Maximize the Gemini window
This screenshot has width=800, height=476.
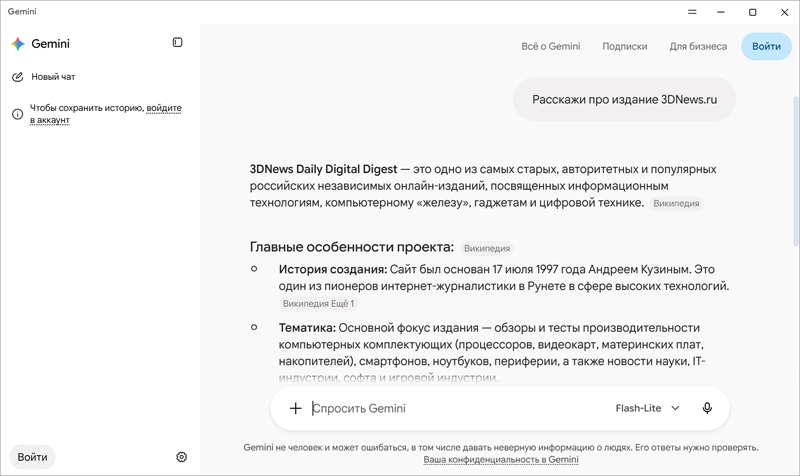(752, 12)
